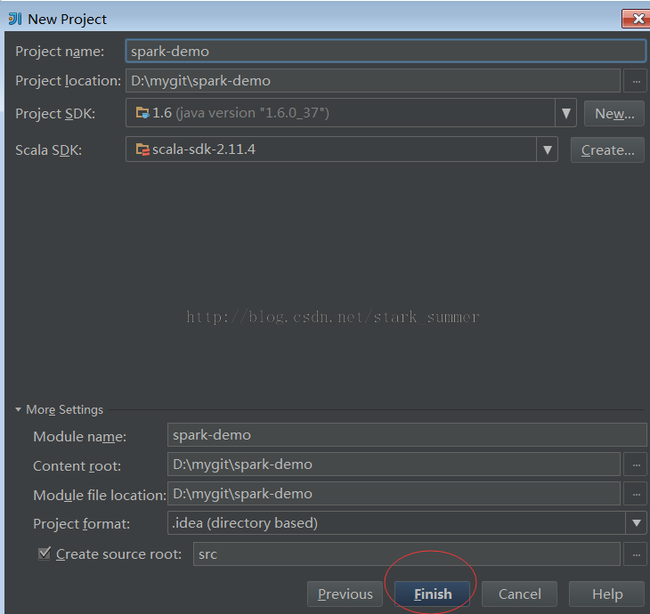
Task: Cancel the New Project wizard
Action: [x=519, y=594]
